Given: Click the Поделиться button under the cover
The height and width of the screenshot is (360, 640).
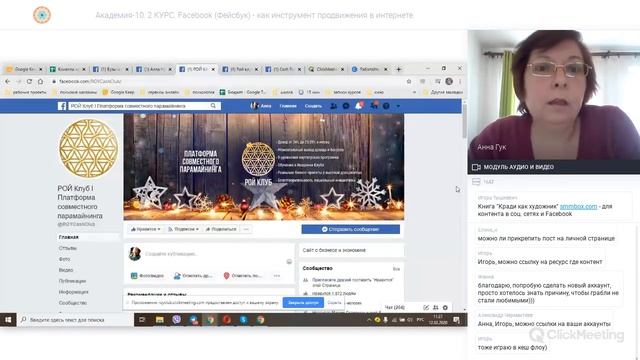Looking at the screenshot, I should 221,229.
